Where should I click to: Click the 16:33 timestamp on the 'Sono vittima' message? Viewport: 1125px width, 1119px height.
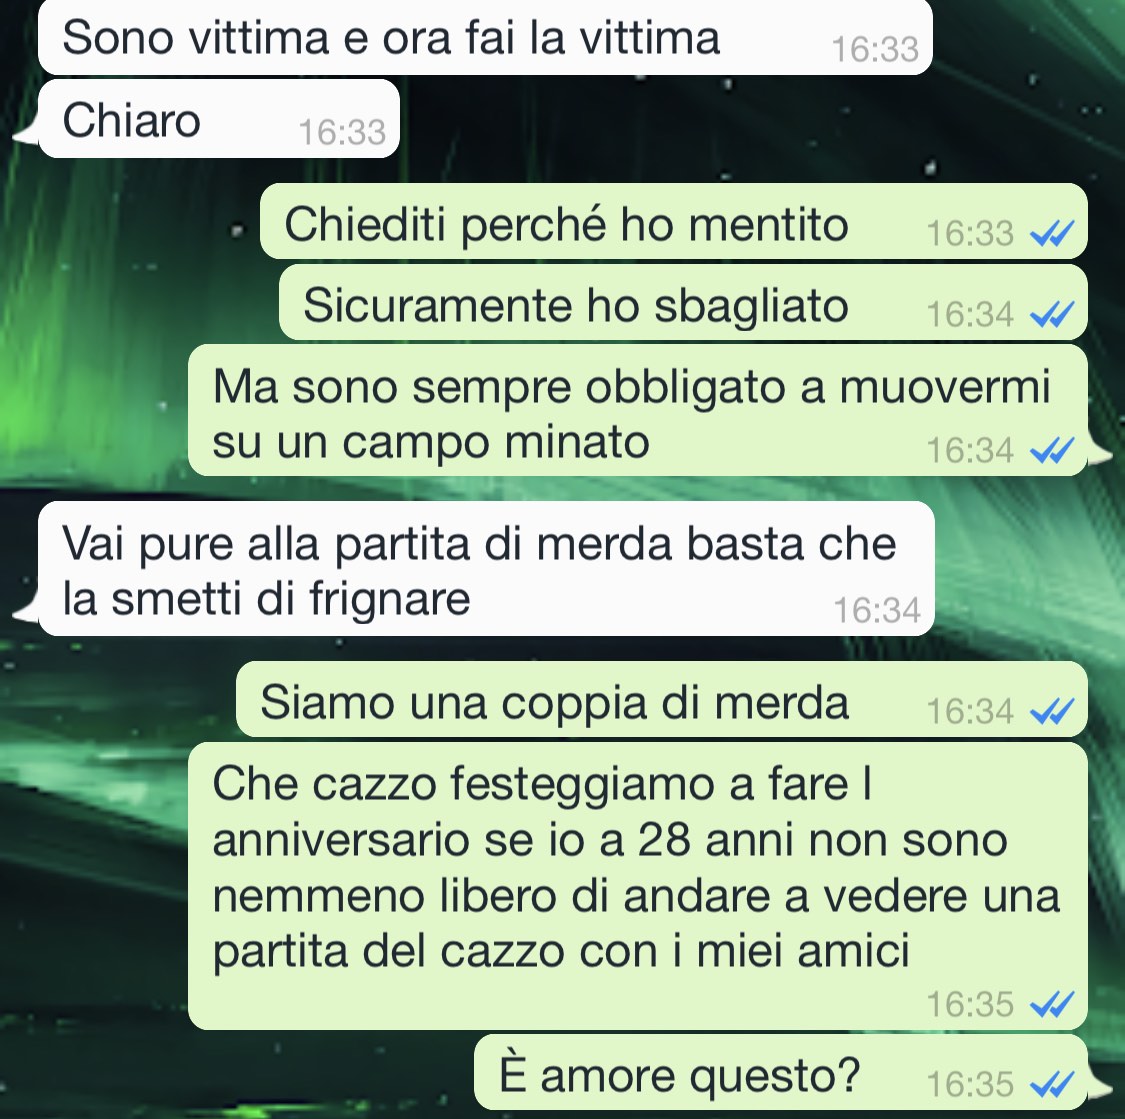coord(875,49)
